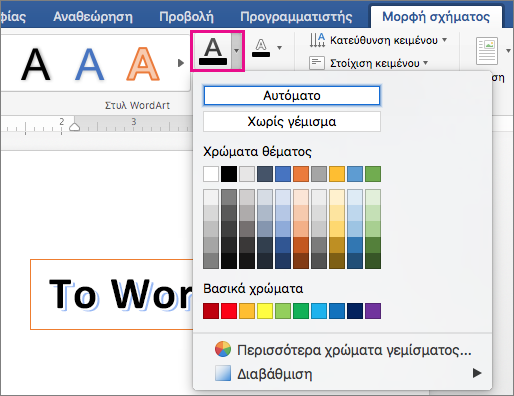Pick black theme color swatch
Screen dimensions: 514x396
click(x=229, y=174)
